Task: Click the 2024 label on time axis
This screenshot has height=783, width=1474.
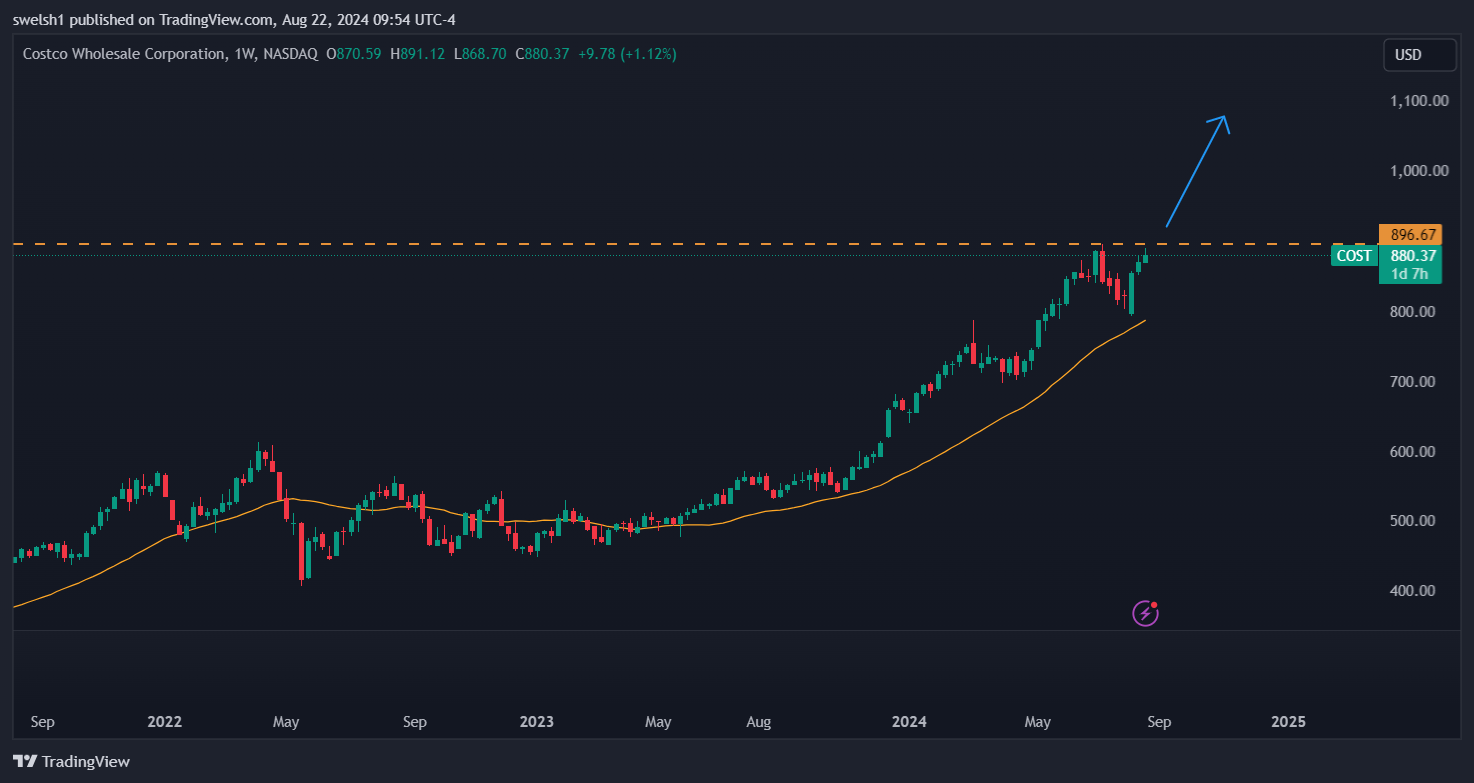Action: tap(910, 721)
